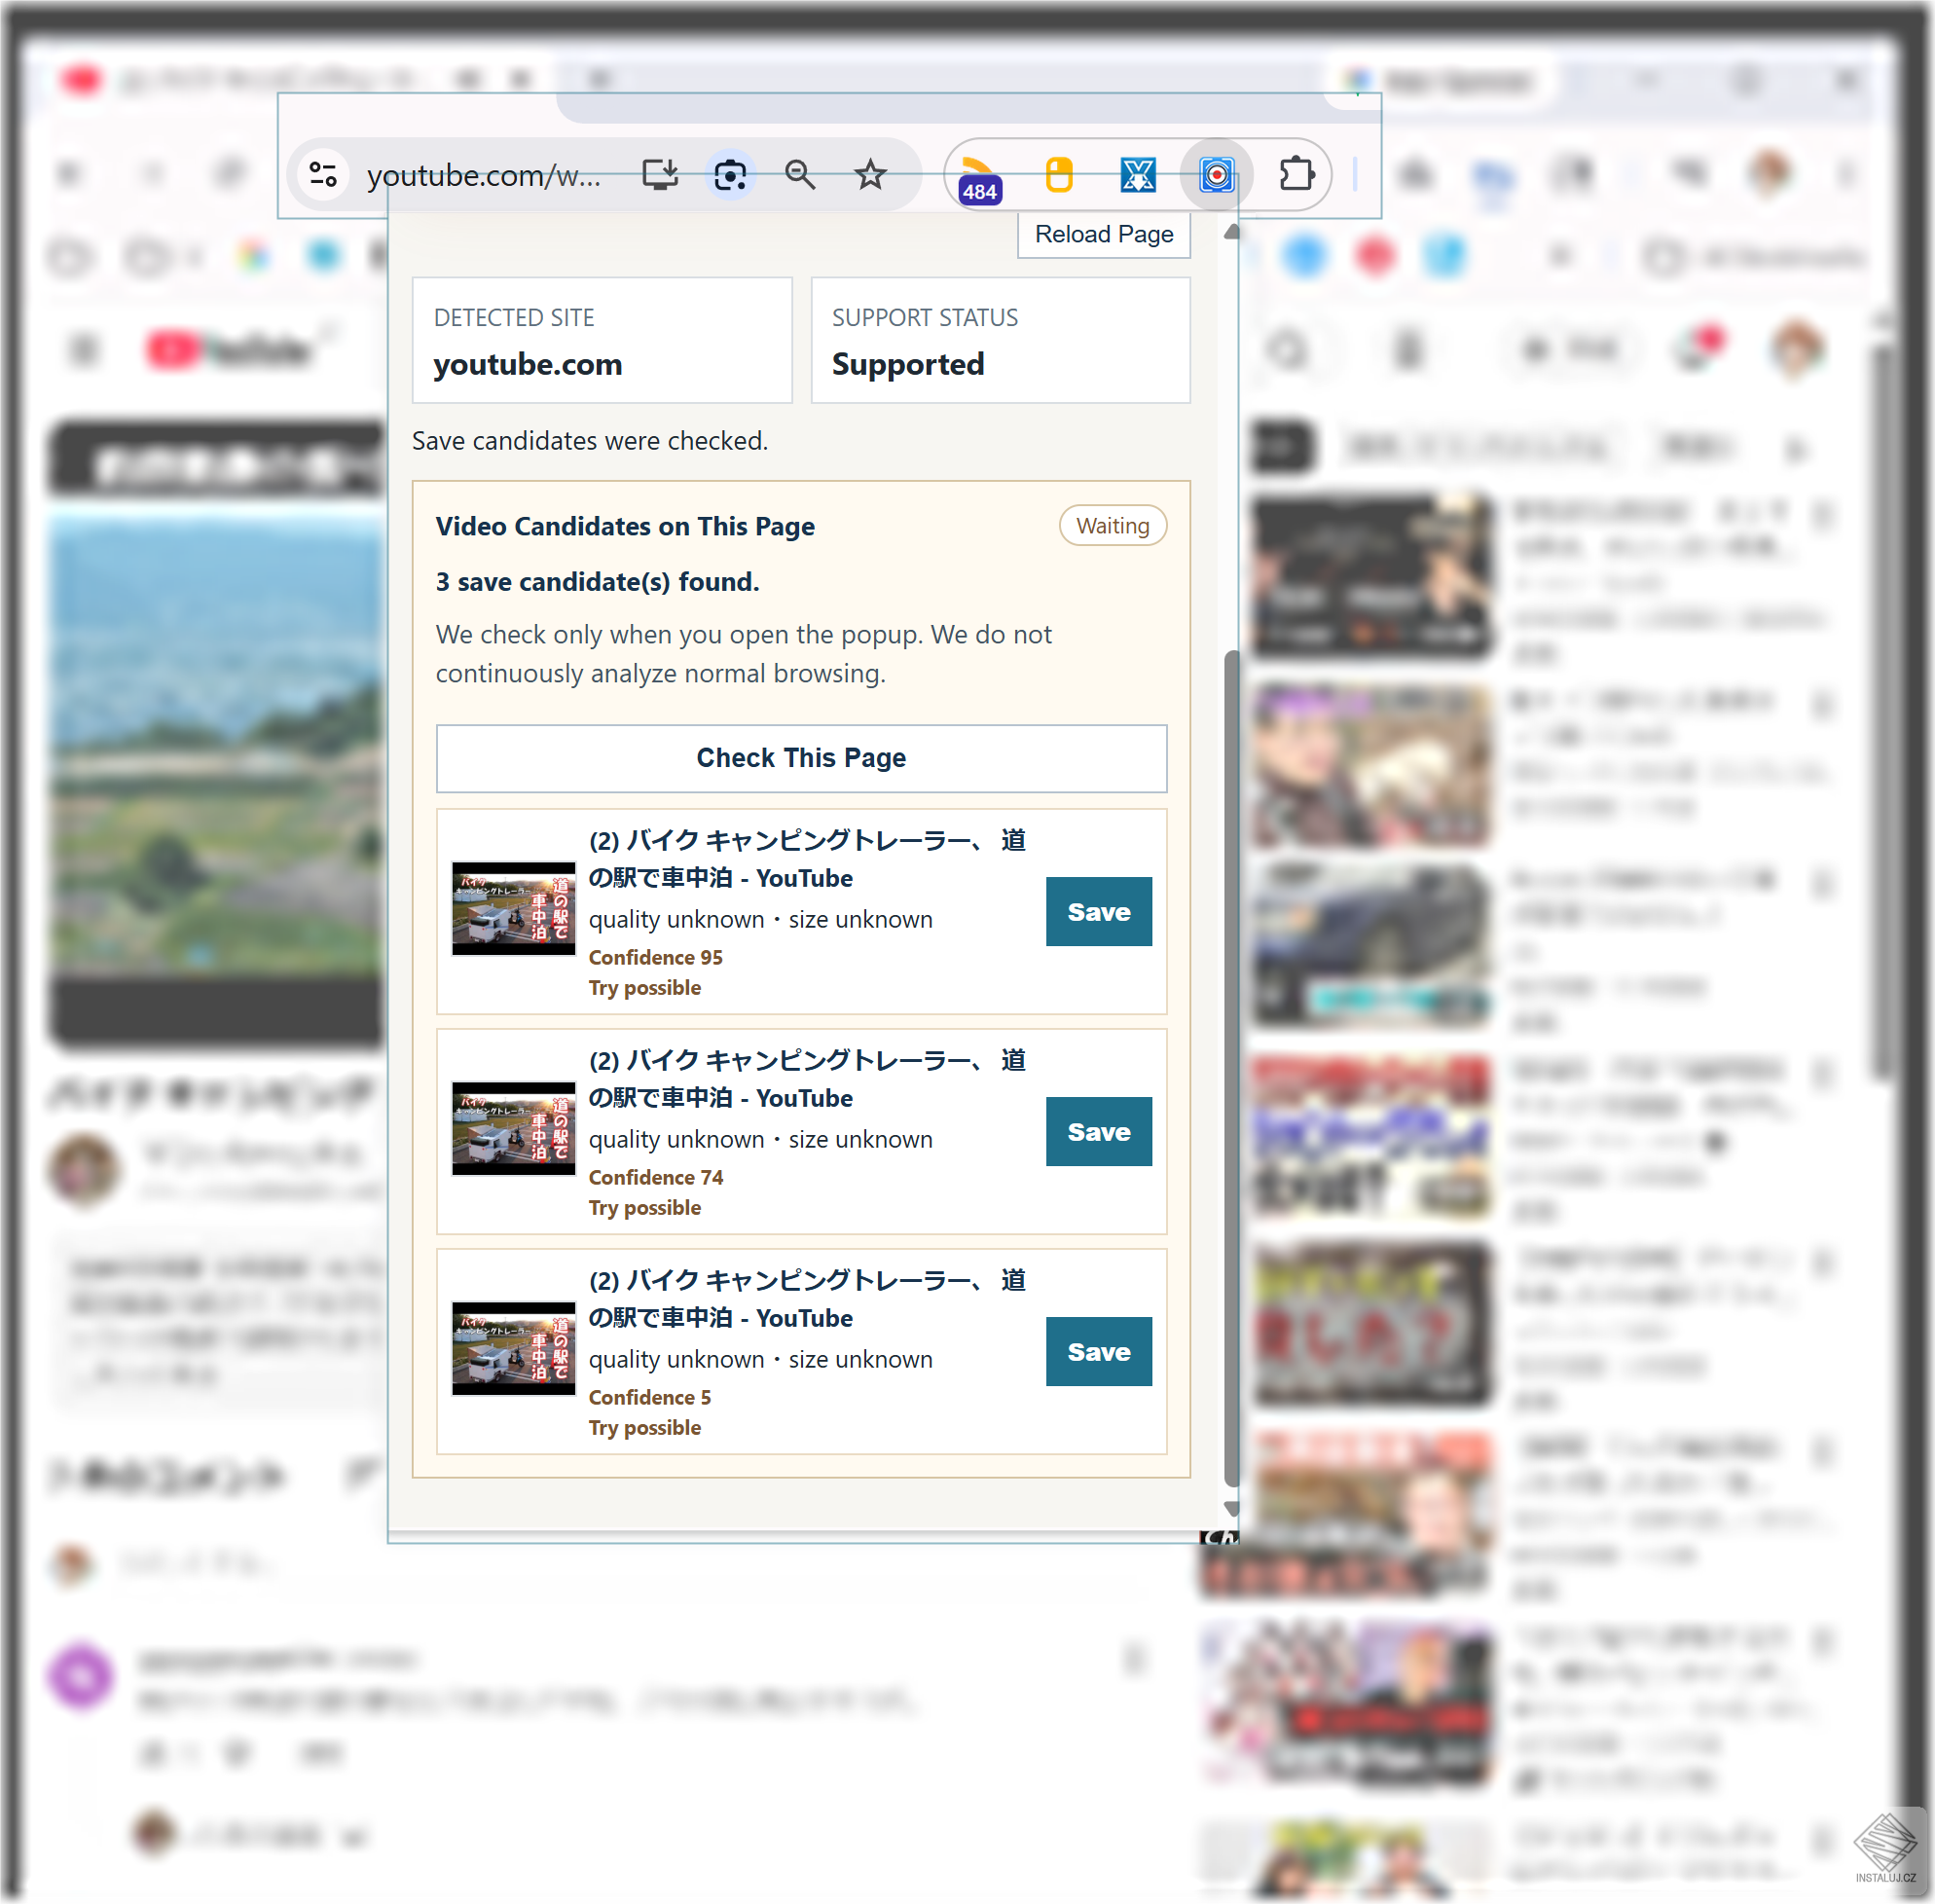Save the candidate with Confidence 5

pos(1098,1351)
